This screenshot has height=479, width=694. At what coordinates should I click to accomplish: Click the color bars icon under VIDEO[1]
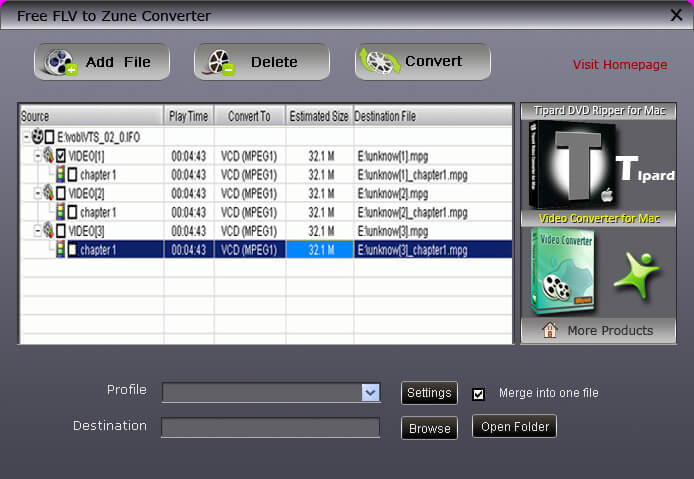click(59, 175)
